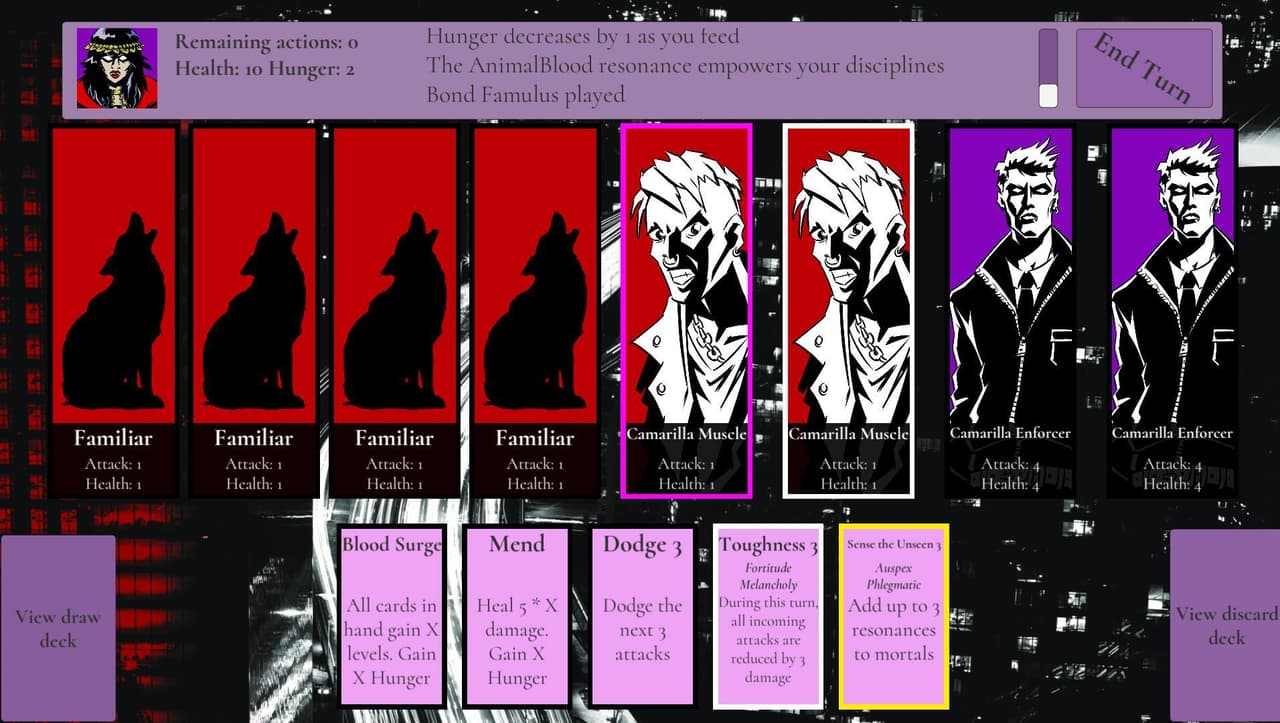
Task: Click the "Bond Famulus played" log line
Action: tap(526, 95)
